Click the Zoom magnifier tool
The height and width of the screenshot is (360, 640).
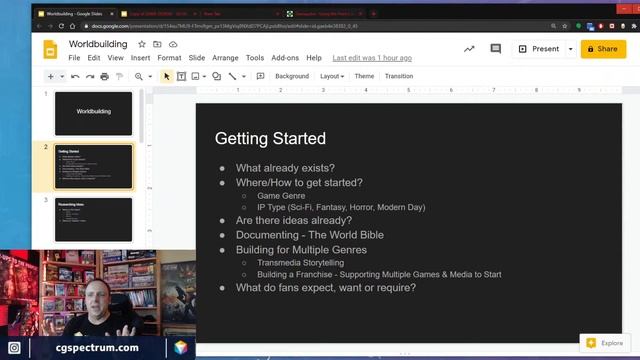139,76
